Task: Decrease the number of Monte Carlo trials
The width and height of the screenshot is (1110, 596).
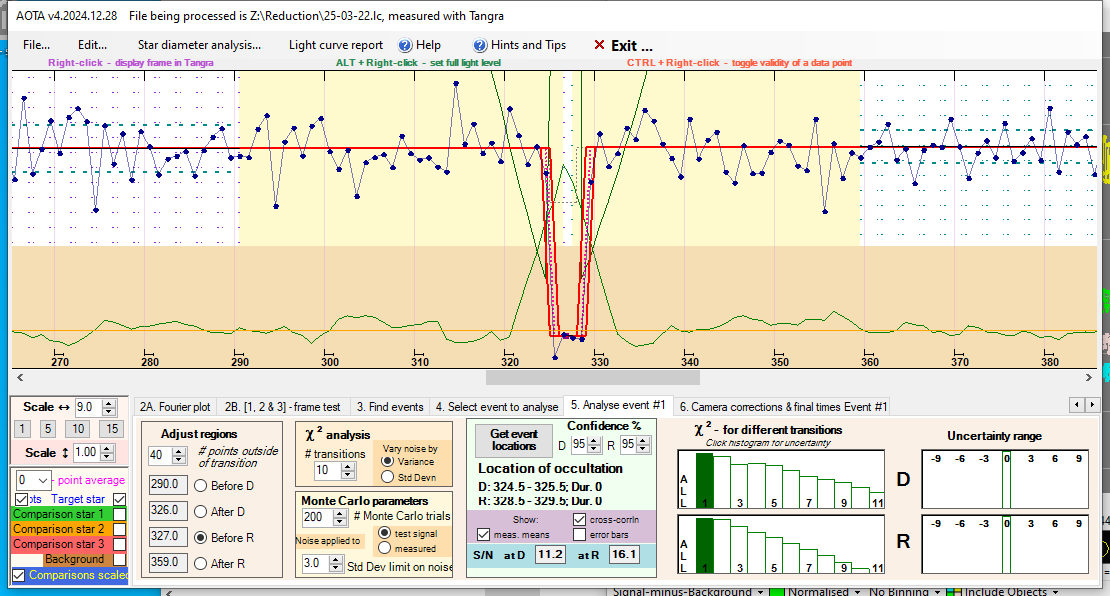Action: tap(341, 522)
